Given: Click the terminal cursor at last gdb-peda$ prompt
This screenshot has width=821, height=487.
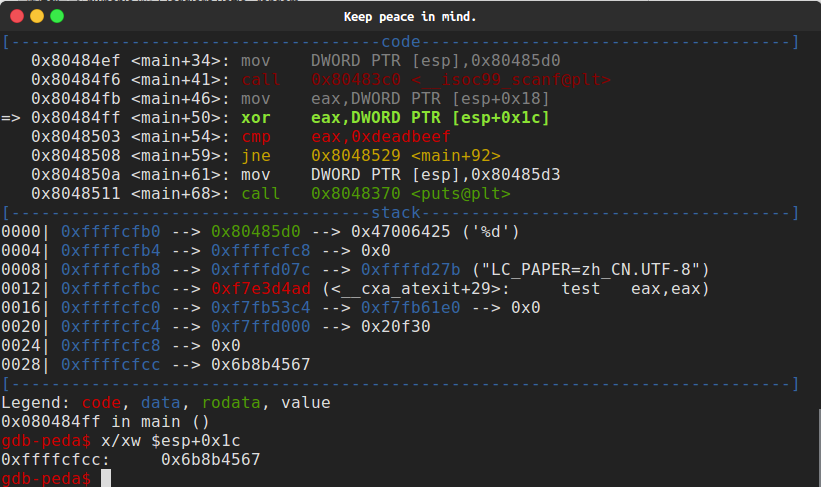Looking at the screenshot, I should tap(106, 479).
